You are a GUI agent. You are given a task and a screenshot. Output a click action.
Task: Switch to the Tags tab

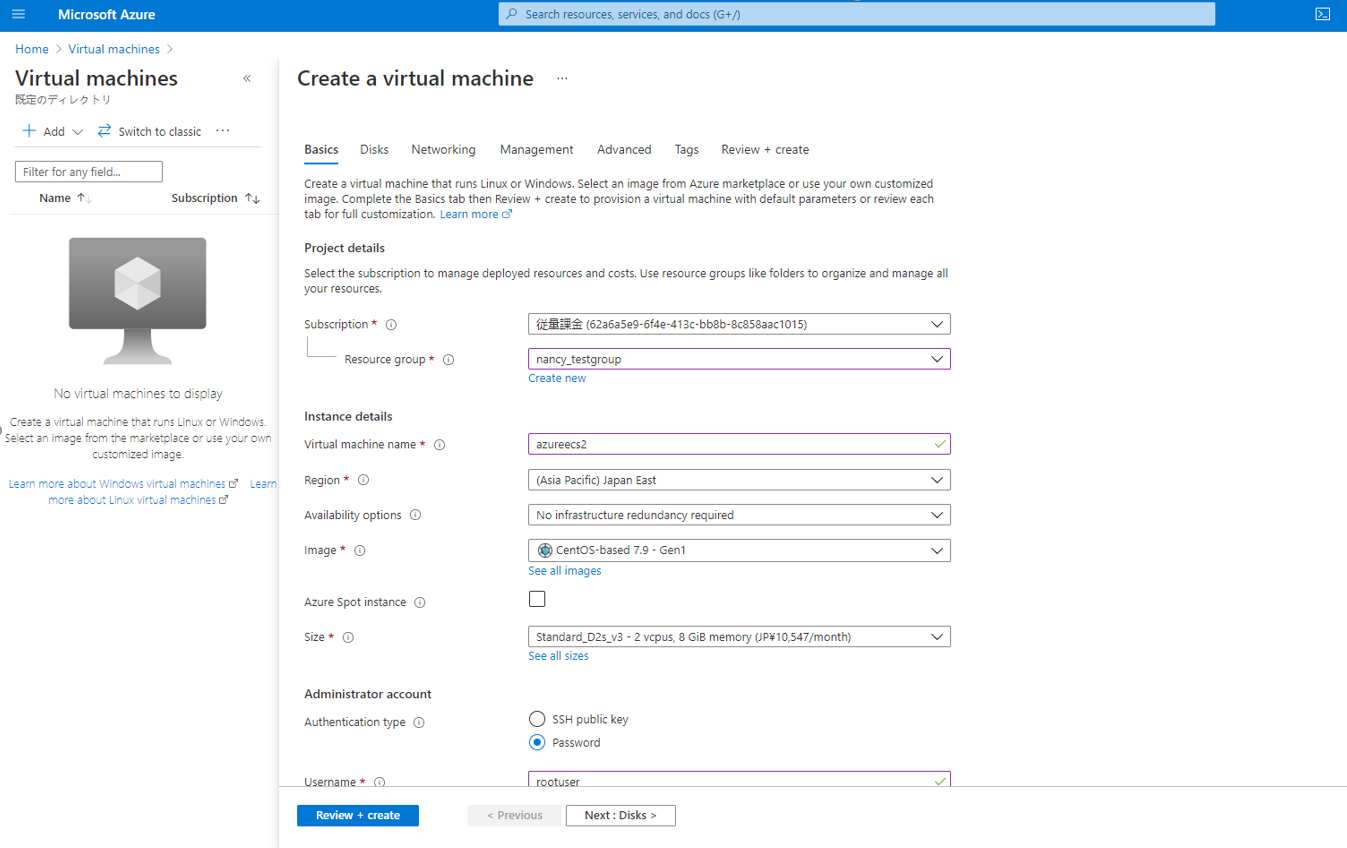[686, 150]
